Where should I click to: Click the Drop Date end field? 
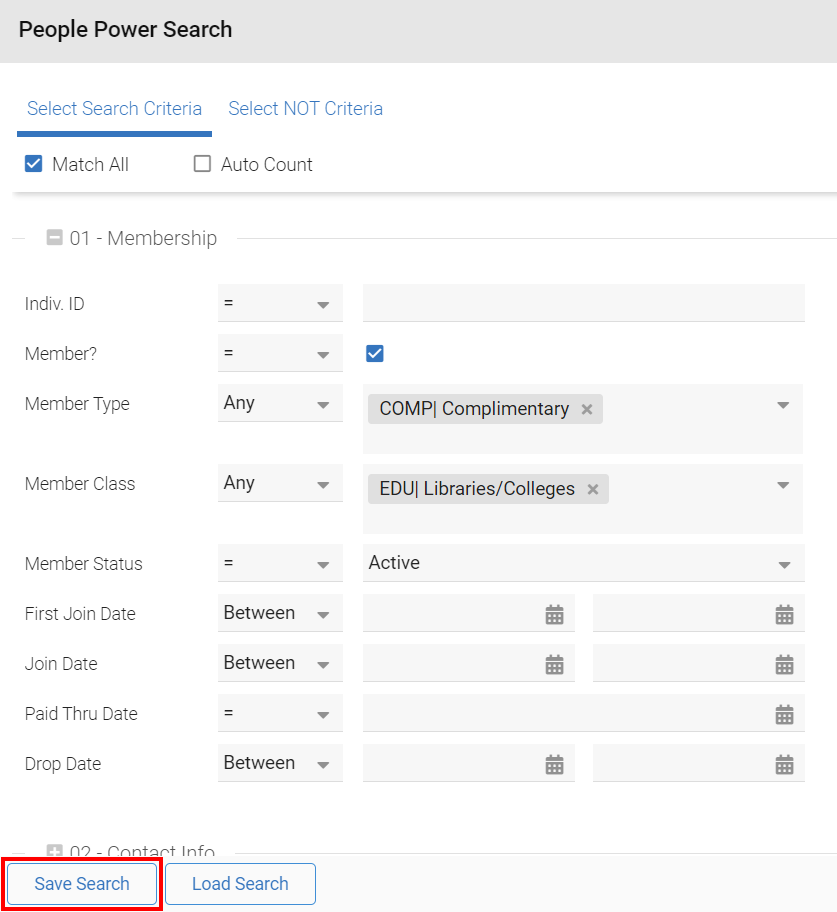click(x=699, y=763)
